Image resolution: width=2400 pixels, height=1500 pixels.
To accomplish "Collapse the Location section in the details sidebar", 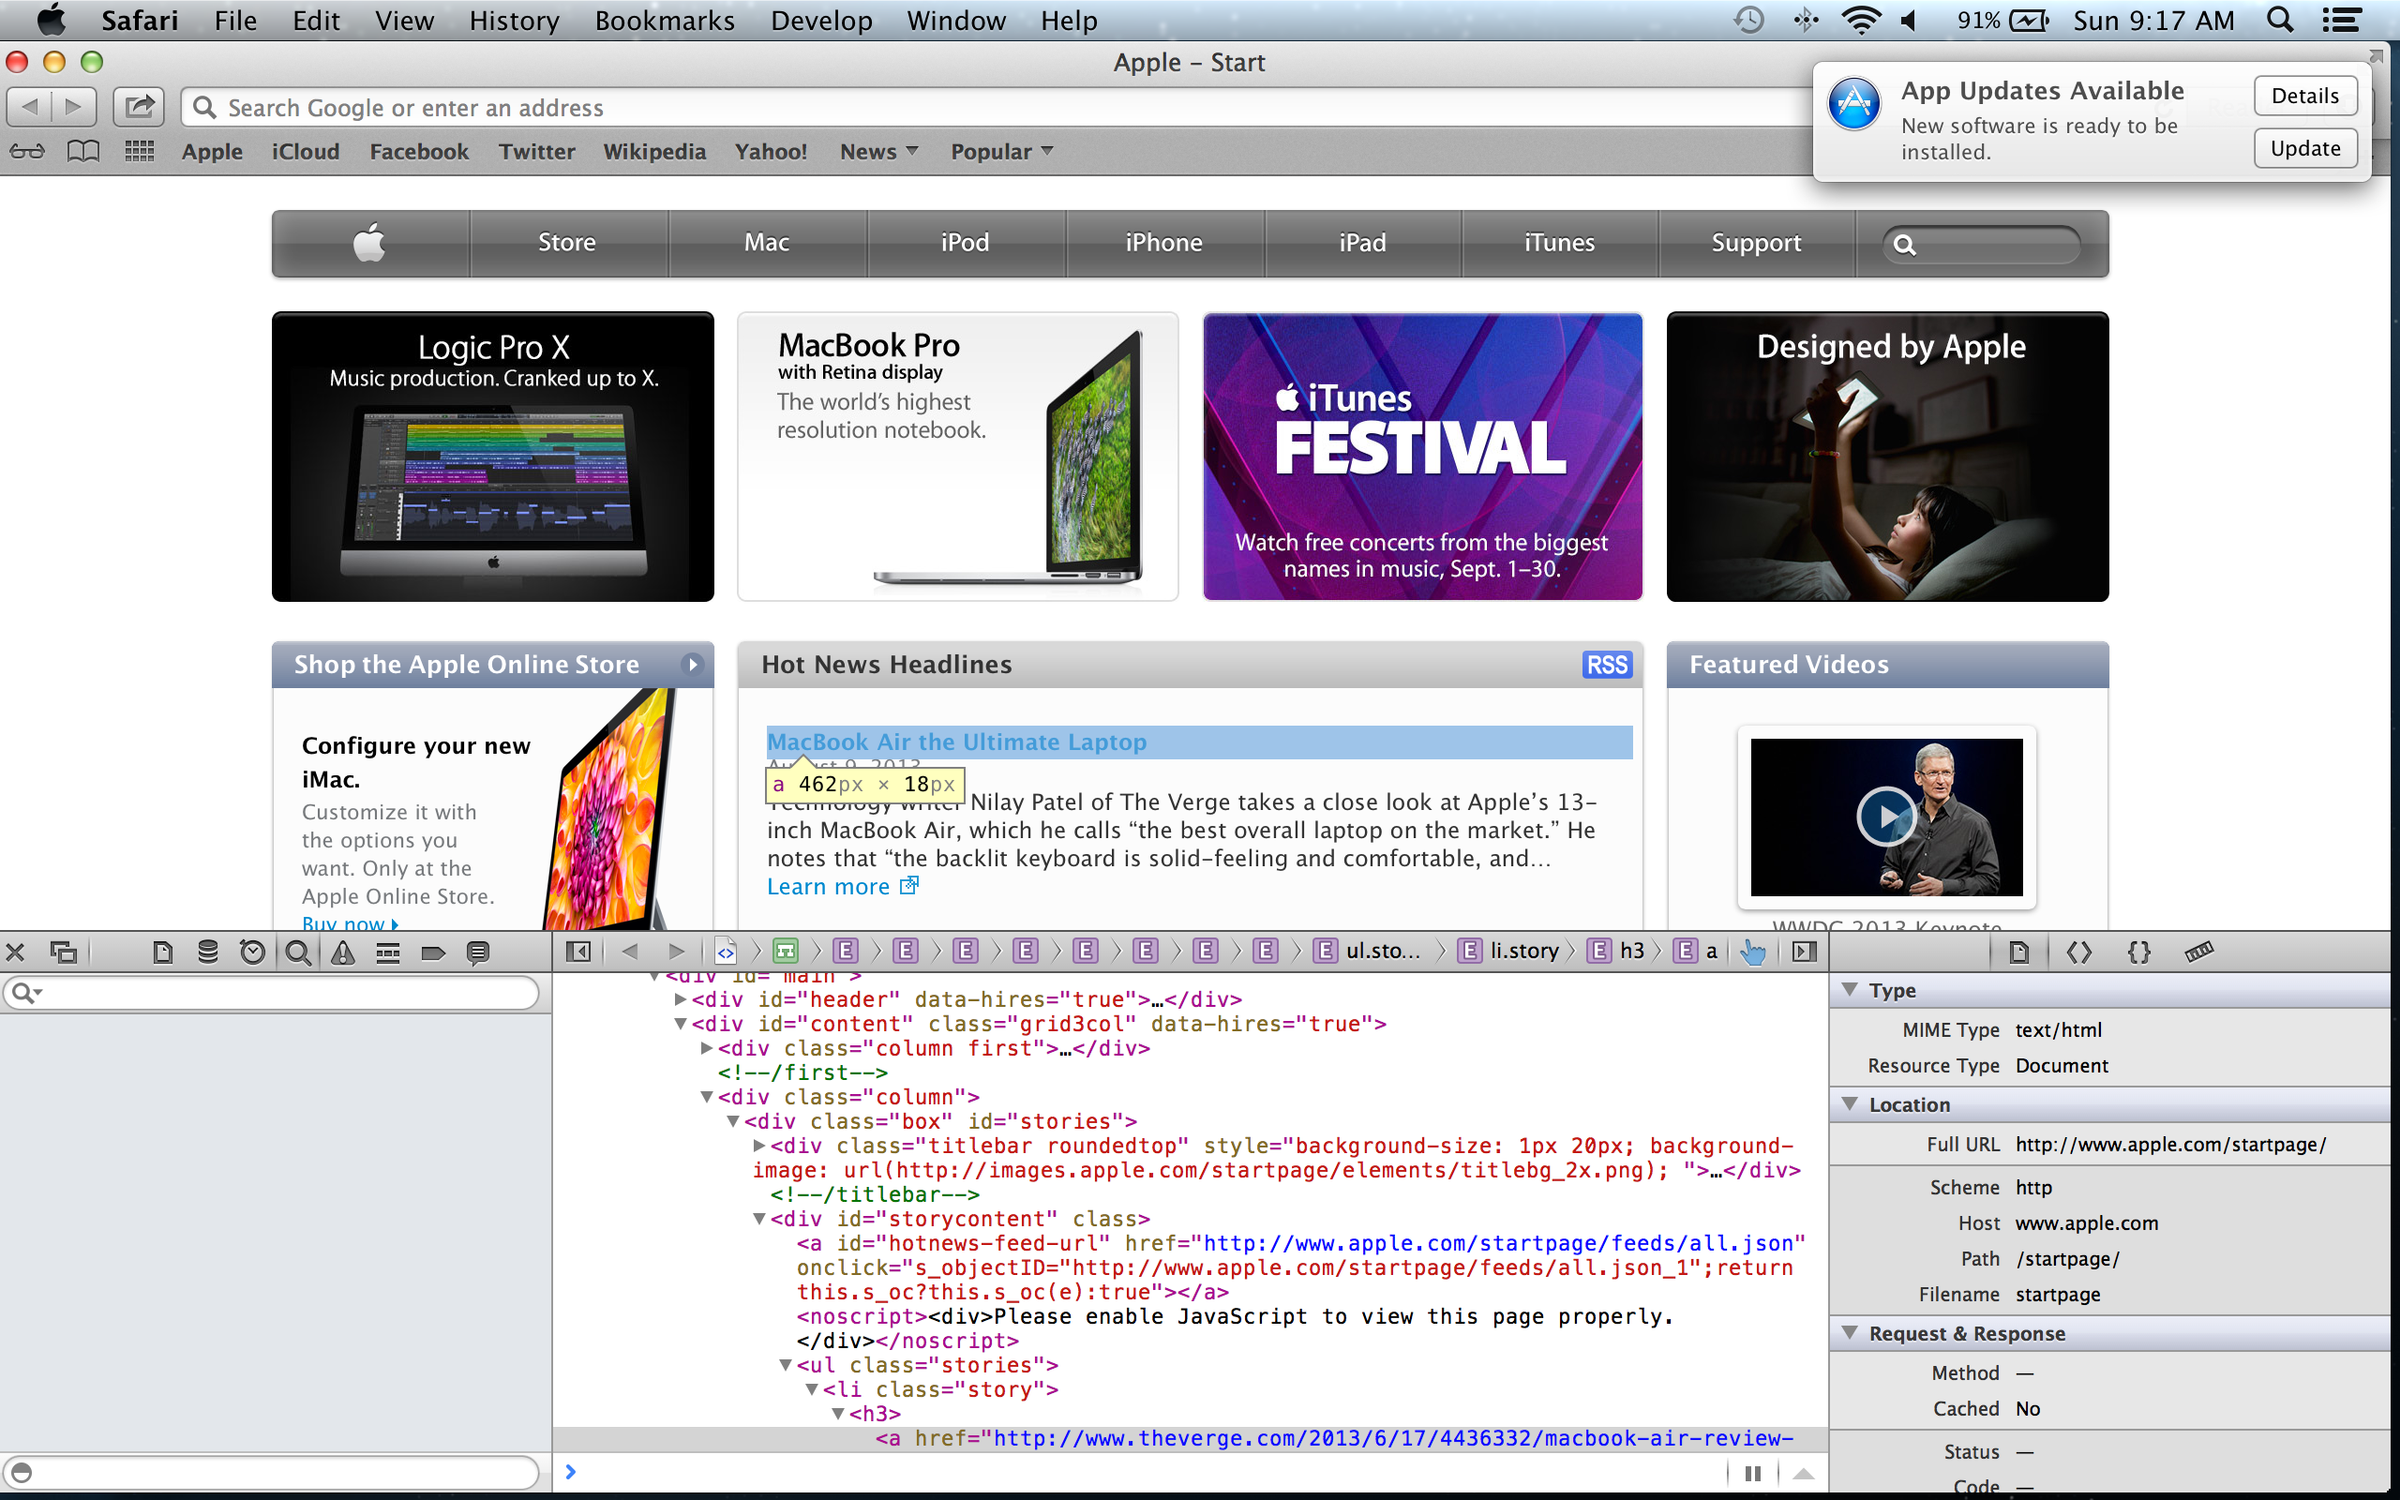I will coord(1849,1105).
